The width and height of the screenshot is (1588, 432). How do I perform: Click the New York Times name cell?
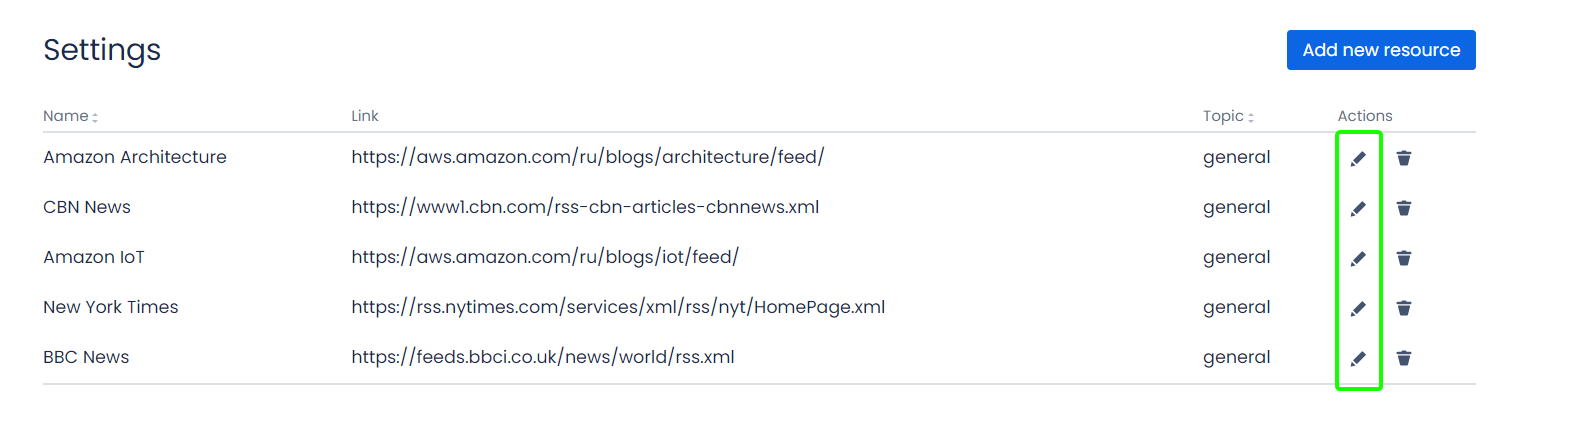point(111,307)
